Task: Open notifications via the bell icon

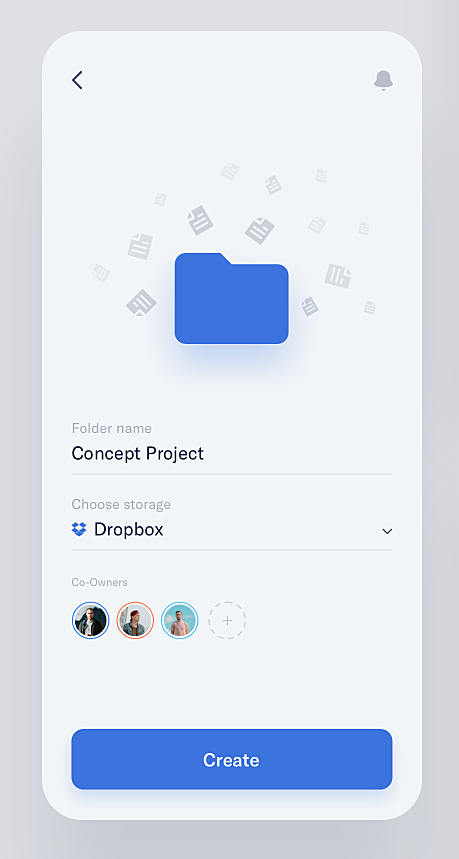Action: click(x=383, y=81)
